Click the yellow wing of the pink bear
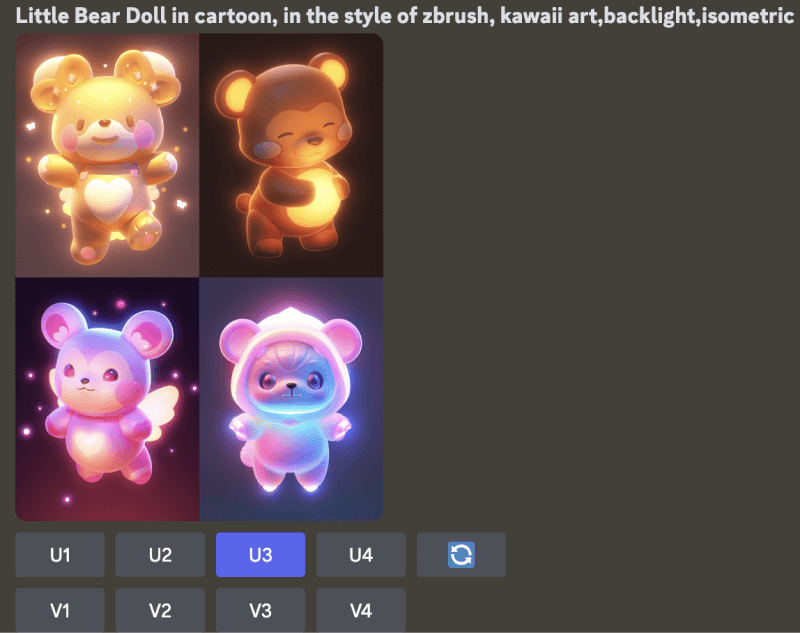Screen dimensions: 800x633 point(160,406)
